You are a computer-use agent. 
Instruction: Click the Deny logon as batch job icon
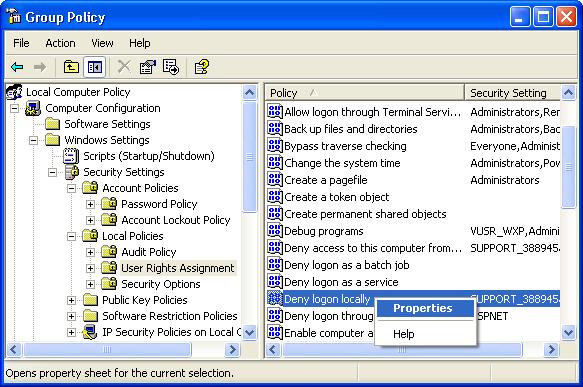(275, 265)
